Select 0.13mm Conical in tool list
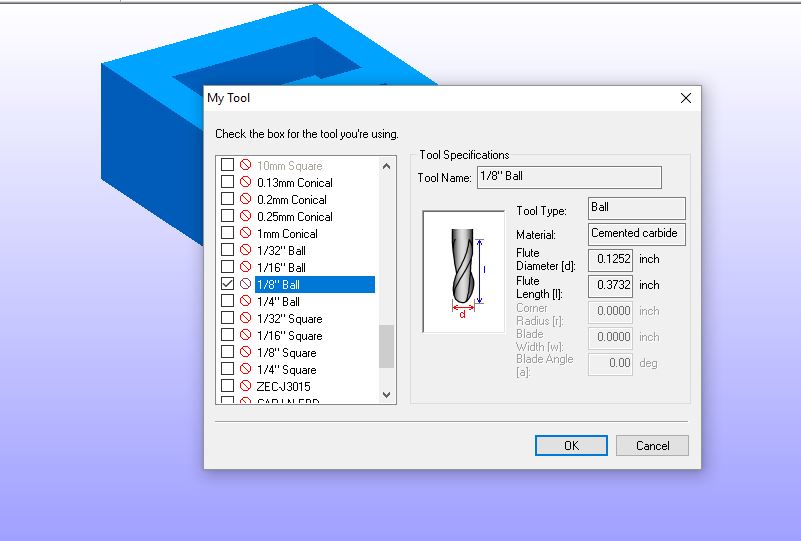 (295, 182)
